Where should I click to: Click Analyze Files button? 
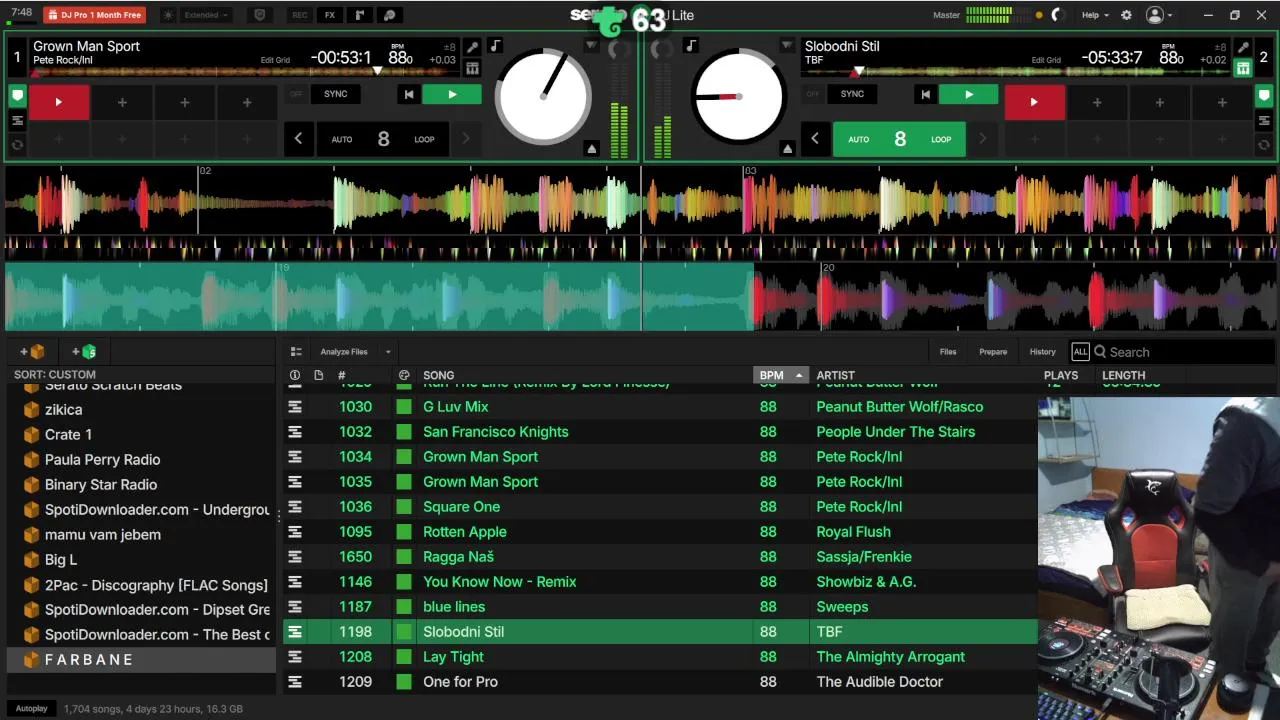(344, 352)
